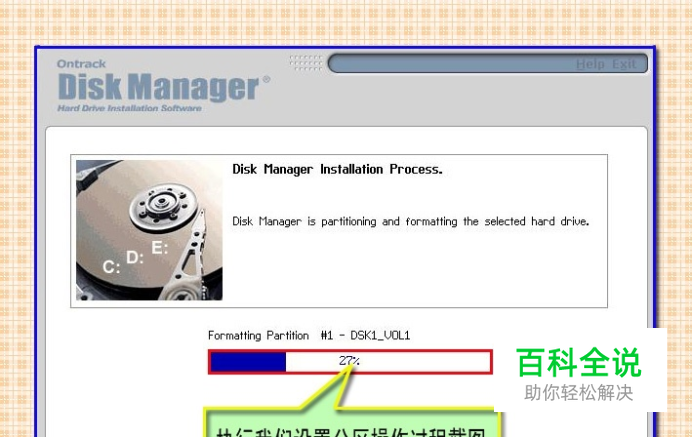Click the Disk Manager logo title
The width and height of the screenshot is (692, 437).
pyautogui.click(x=158, y=87)
